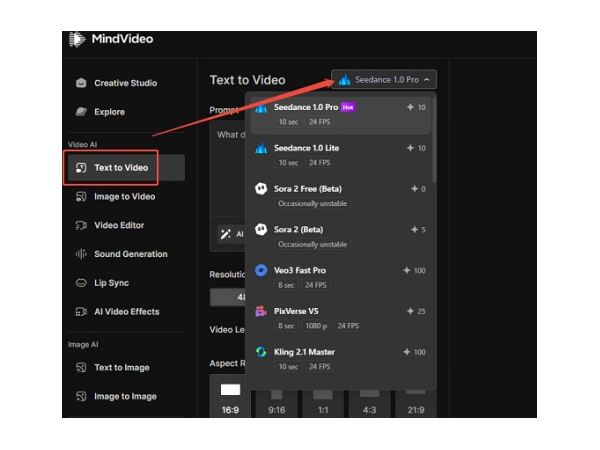This screenshot has width=600, height=450.
Task: Select the 16:9 aspect ratio
Action: pyautogui.click(x=230, y=398)
